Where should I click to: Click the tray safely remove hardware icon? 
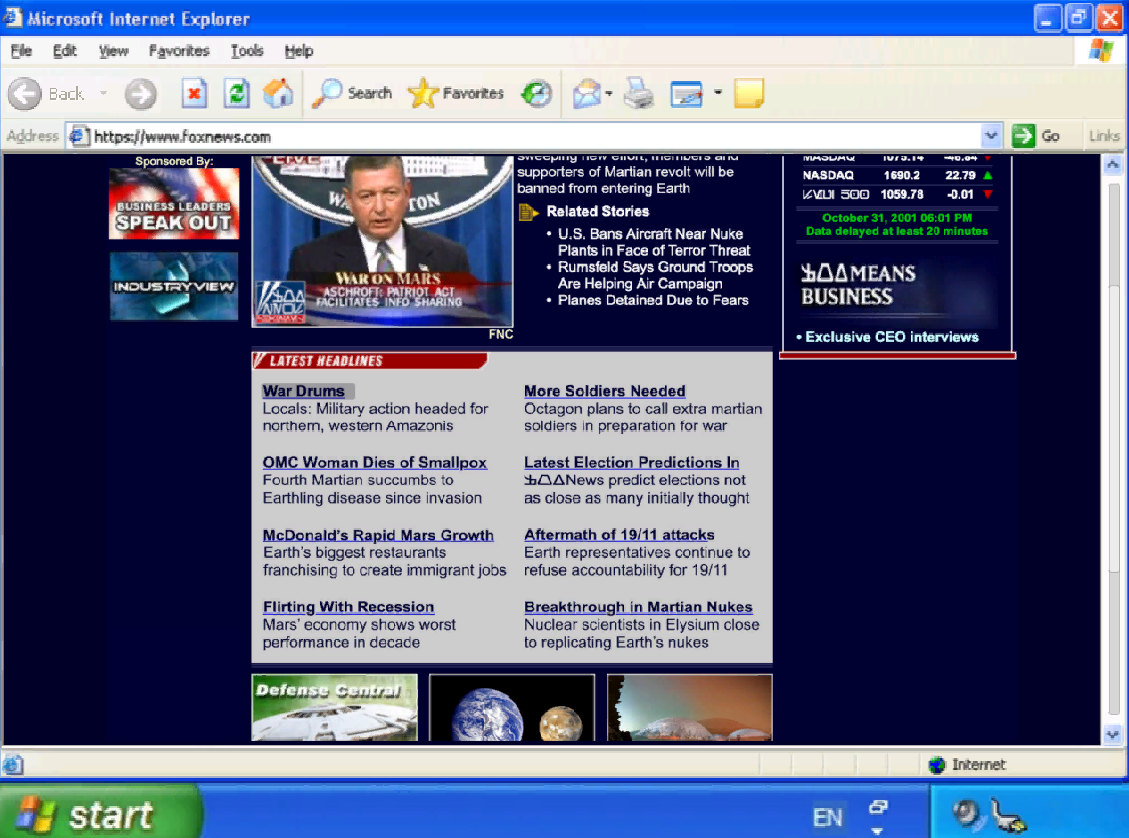1007,816
